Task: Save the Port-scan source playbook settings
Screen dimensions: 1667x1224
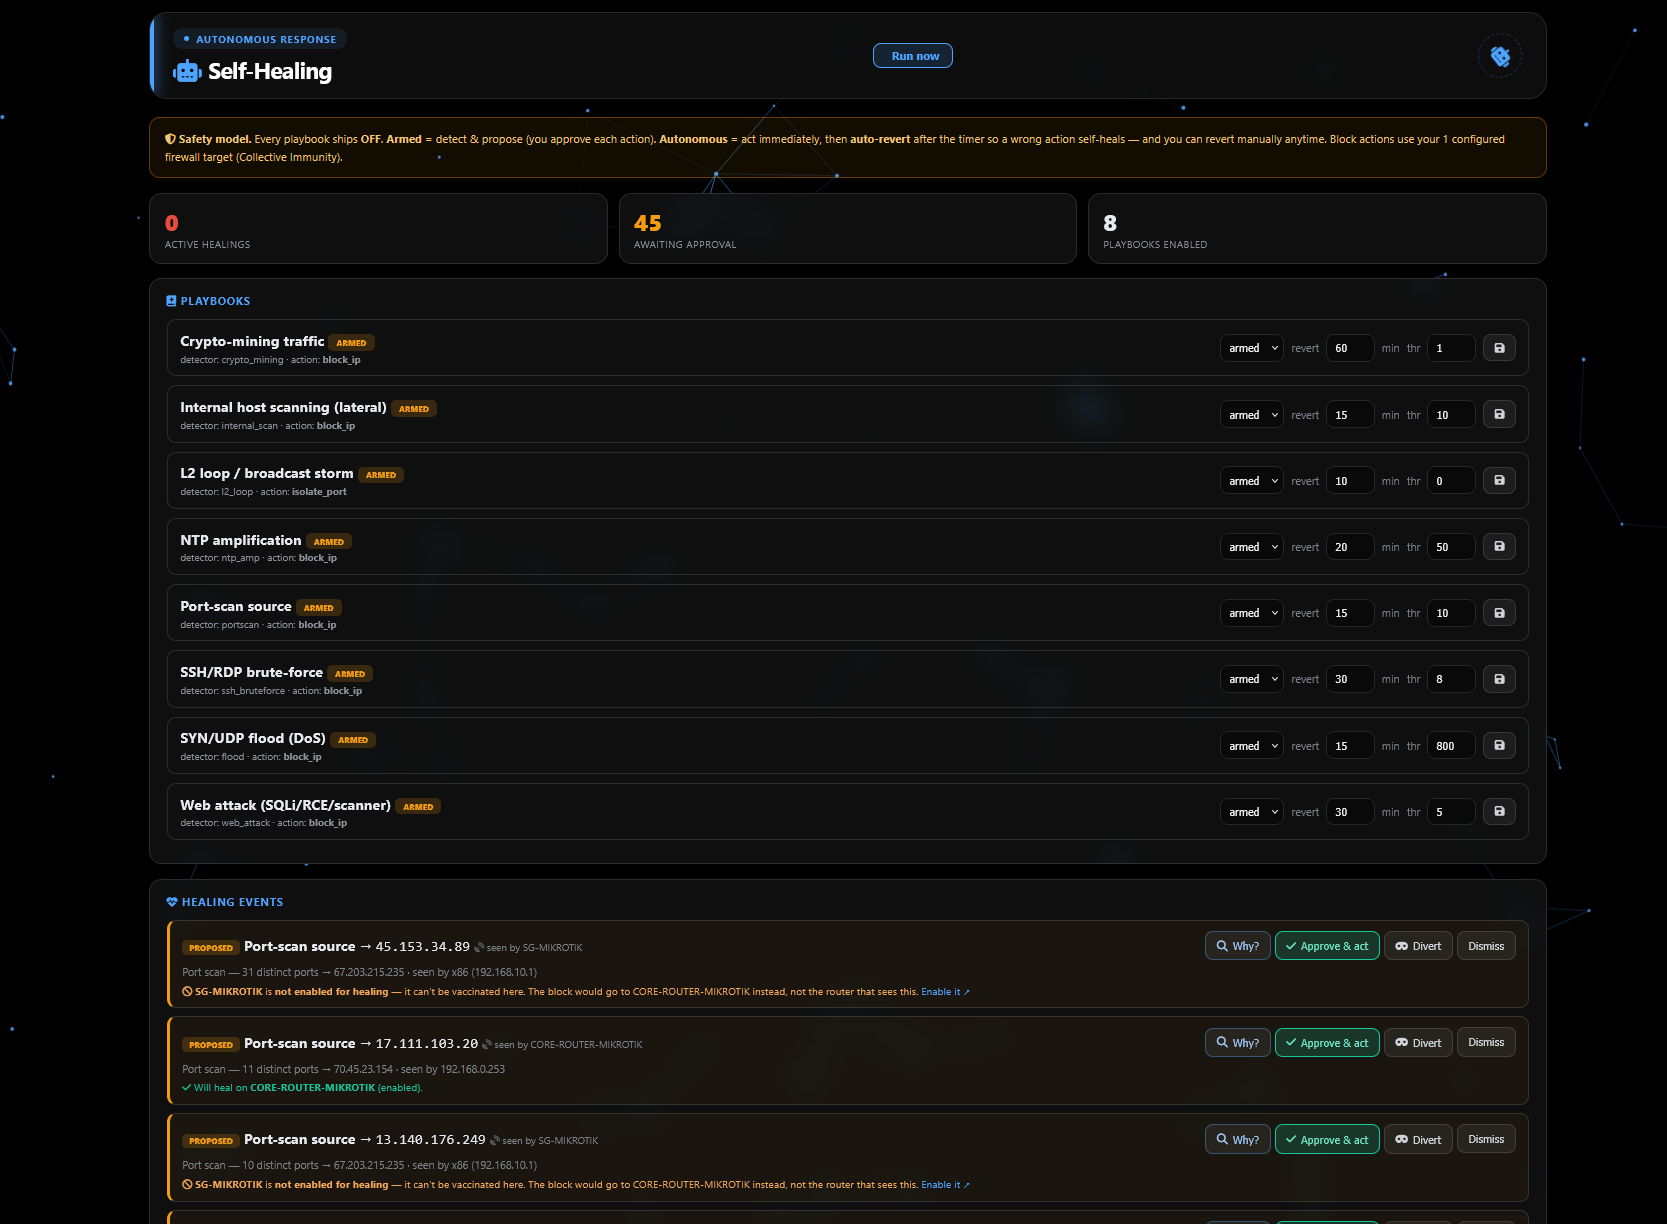Action: click(1499, 613)
